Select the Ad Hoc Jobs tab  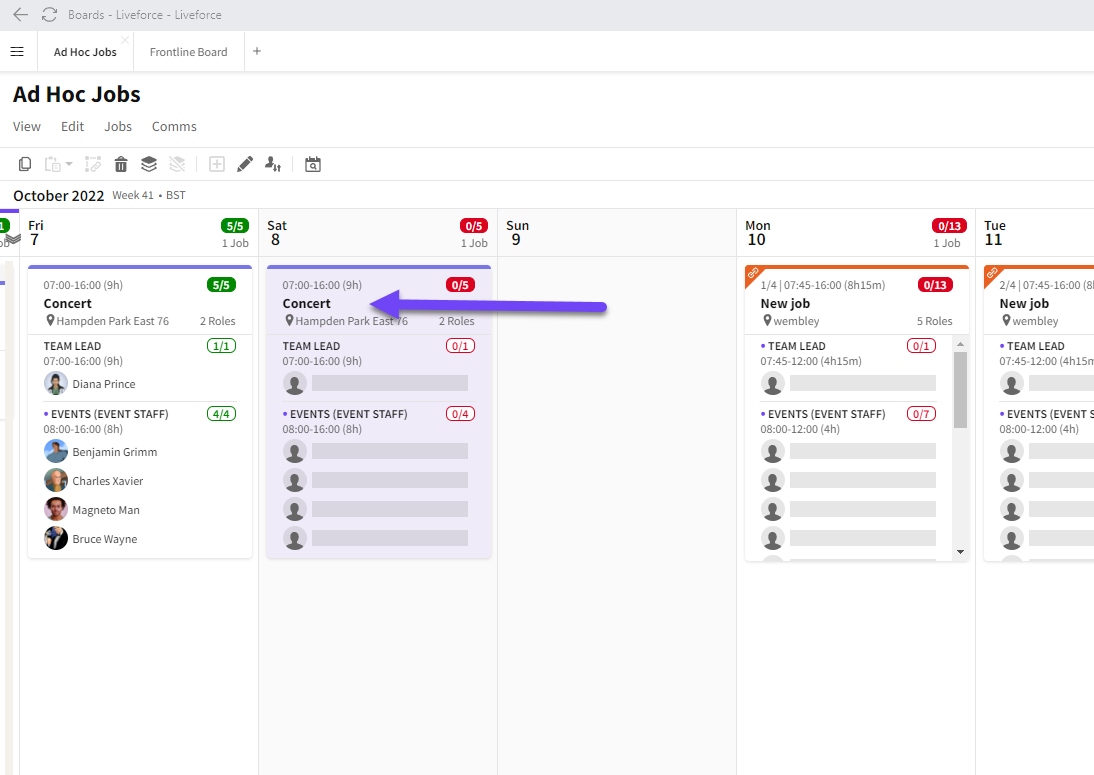click(85, 52)
